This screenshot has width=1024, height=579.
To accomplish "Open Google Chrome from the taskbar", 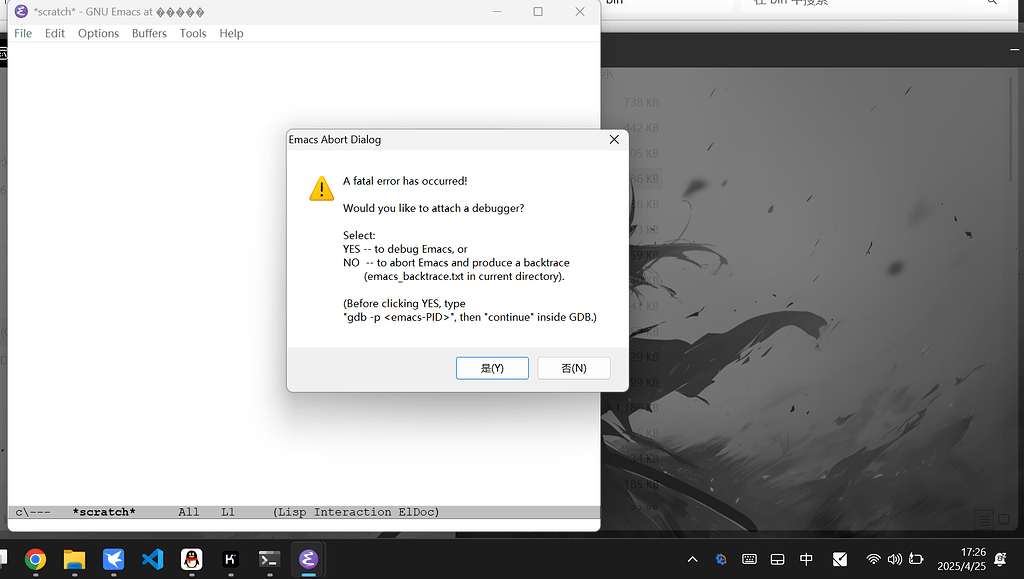I will point(35,559).
